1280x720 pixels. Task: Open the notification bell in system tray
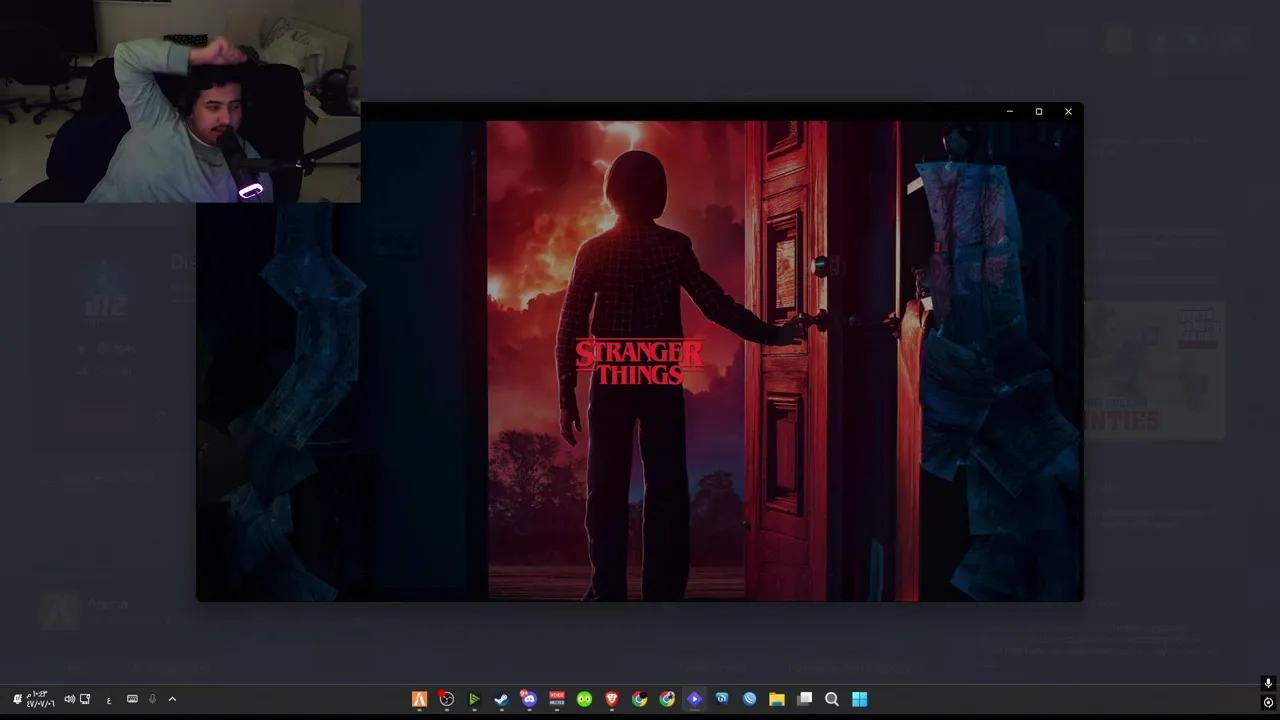[17, 699]
